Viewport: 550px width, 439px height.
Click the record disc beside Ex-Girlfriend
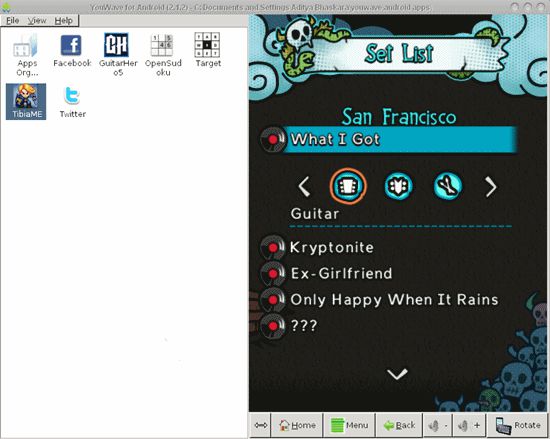click(x=273, y=273)
